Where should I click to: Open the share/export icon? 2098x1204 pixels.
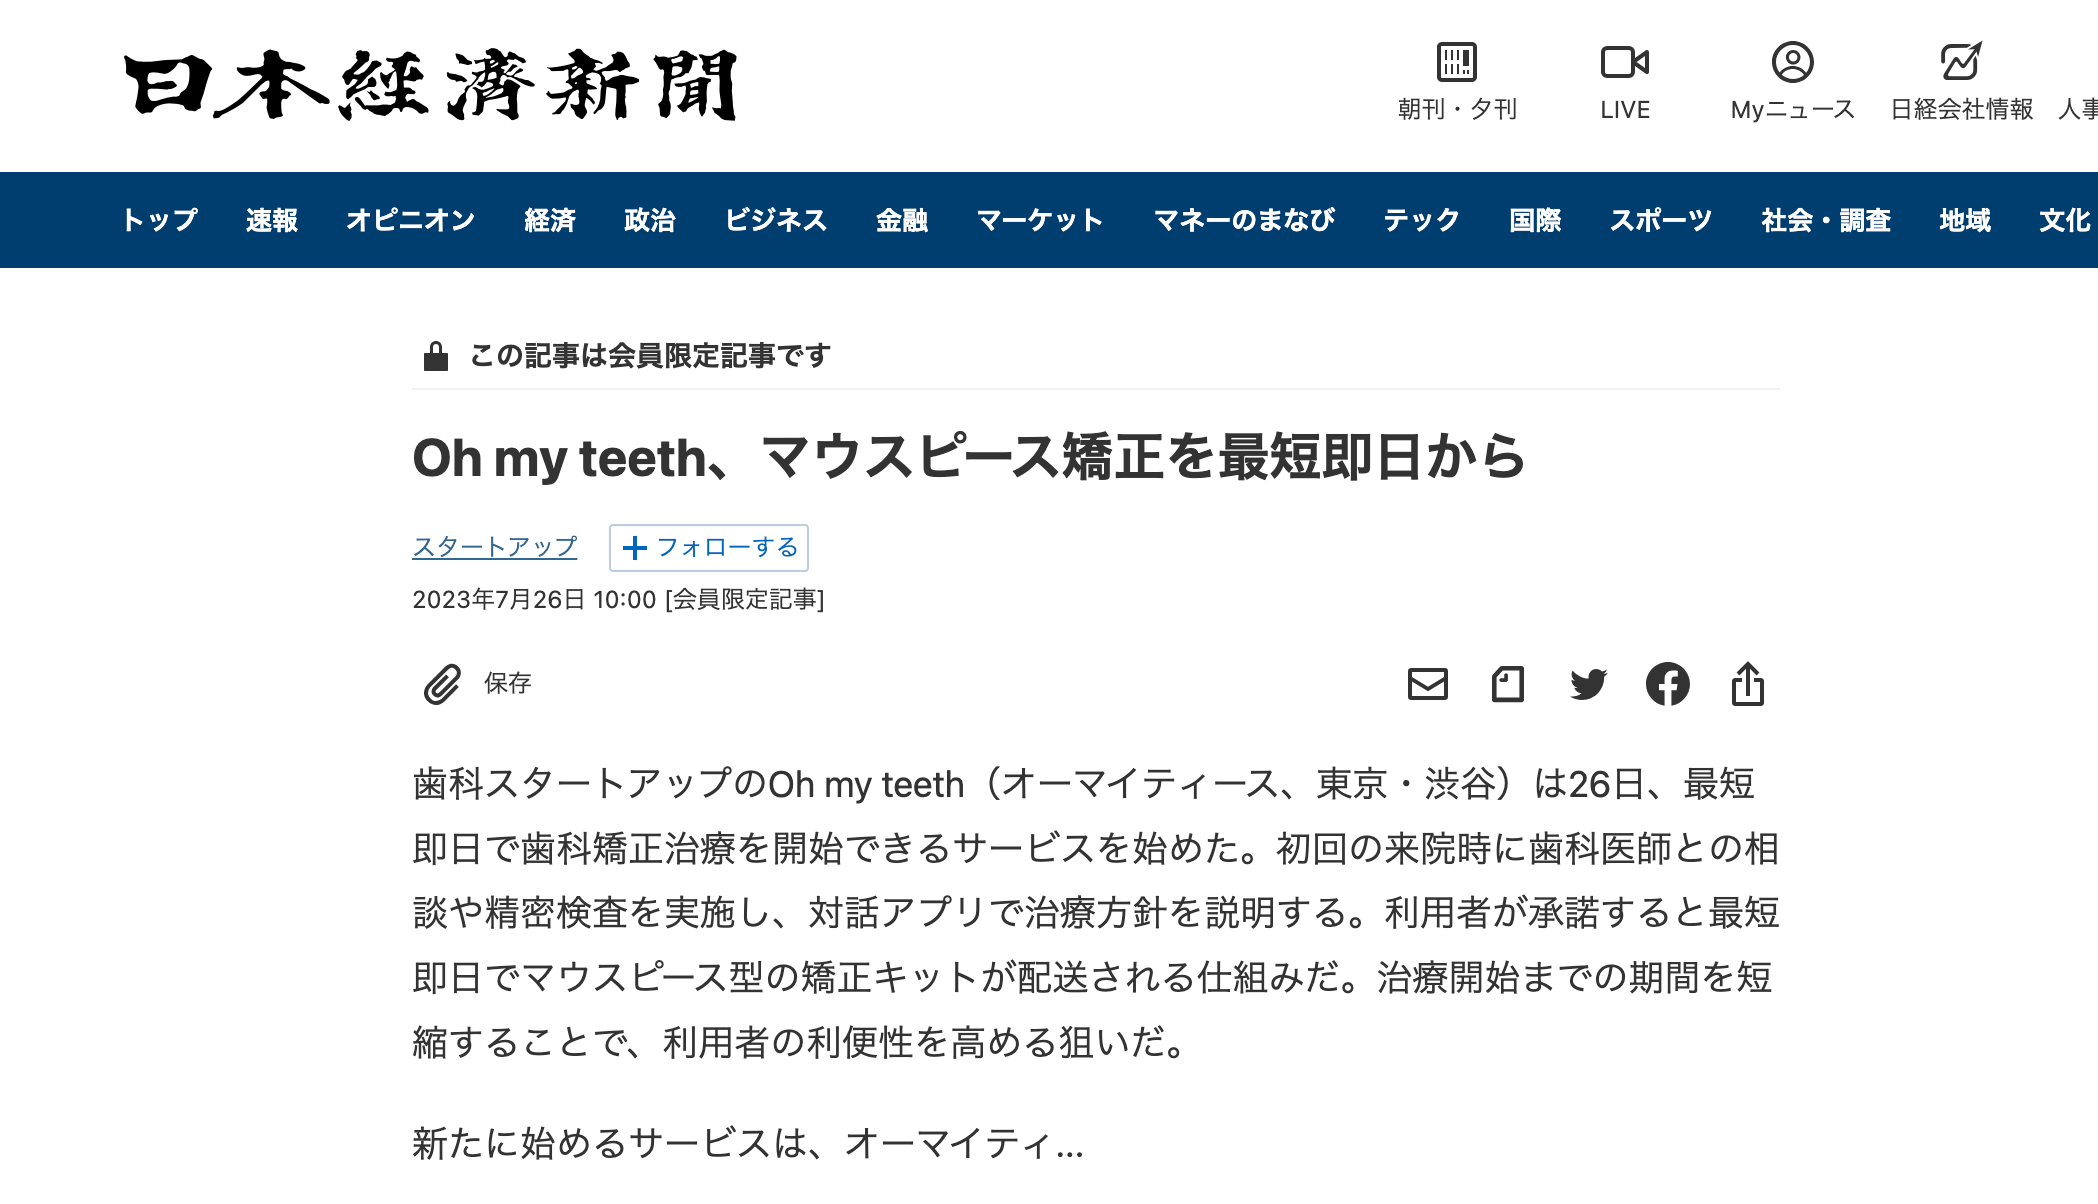point(1748,685)
